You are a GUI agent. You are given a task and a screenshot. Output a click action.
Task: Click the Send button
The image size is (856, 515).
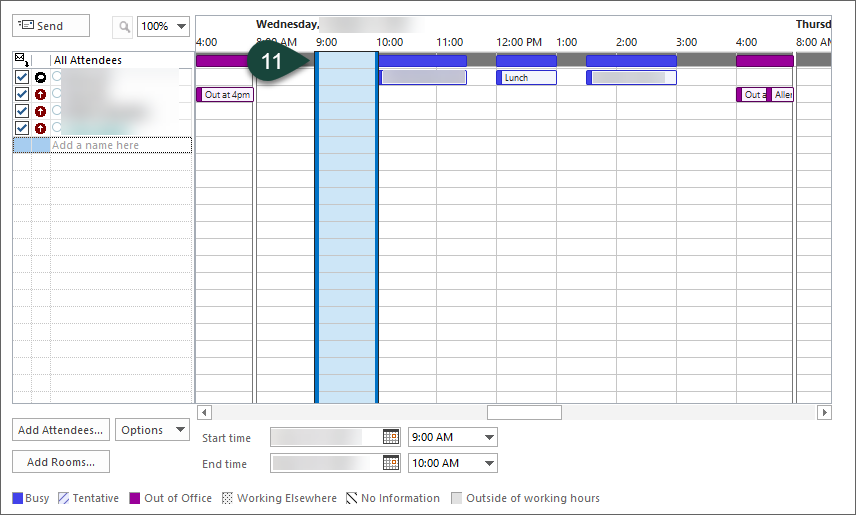pyautogui.click(x=50, y=26)
